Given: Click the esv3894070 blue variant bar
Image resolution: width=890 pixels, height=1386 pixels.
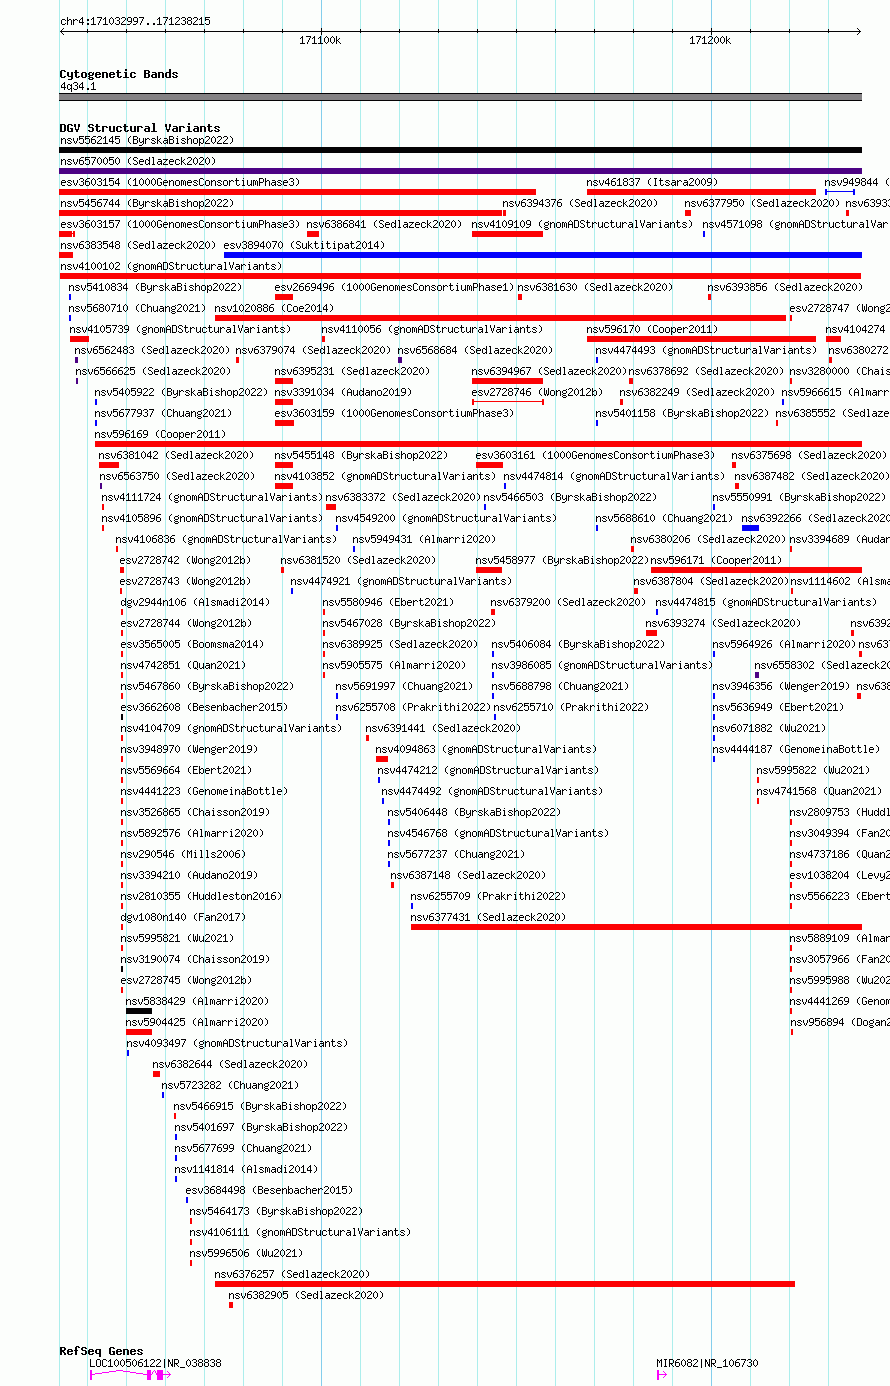Looking at the screenshot, I should (543, 255).
